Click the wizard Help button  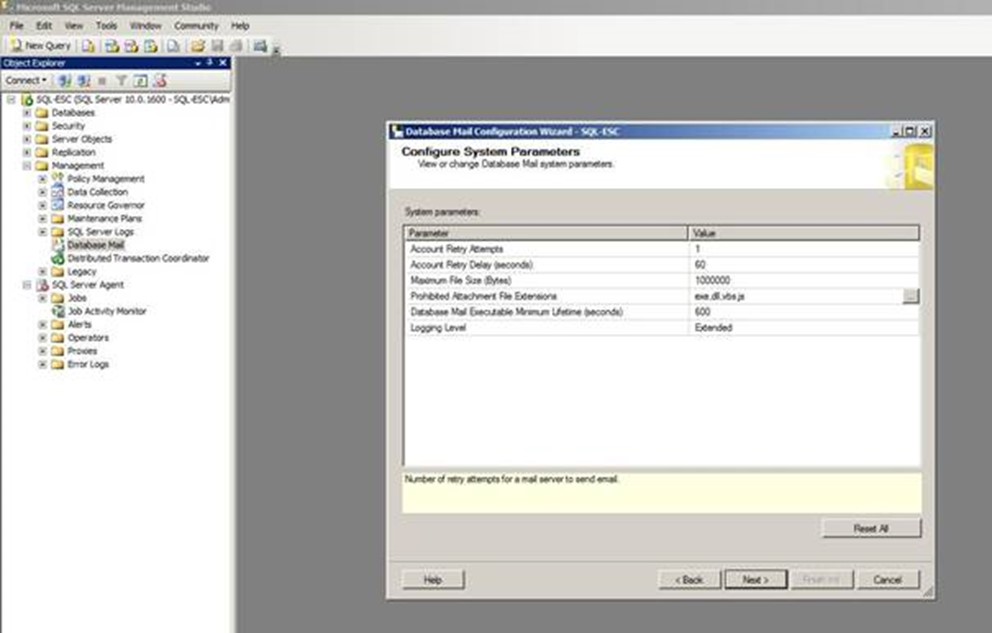pos(433,580)
